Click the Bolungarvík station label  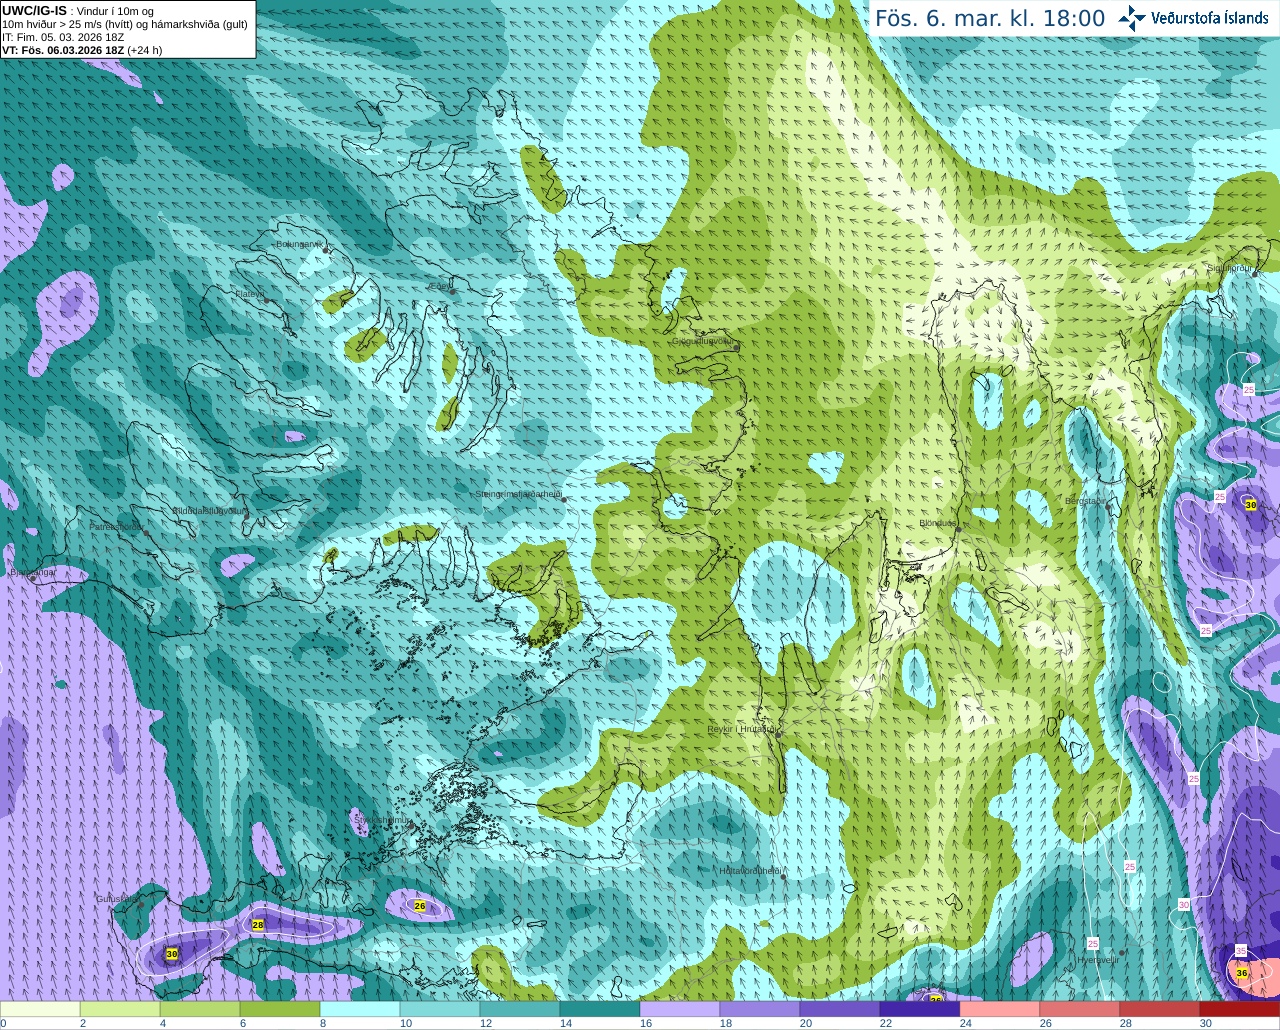tap(299, 244)
